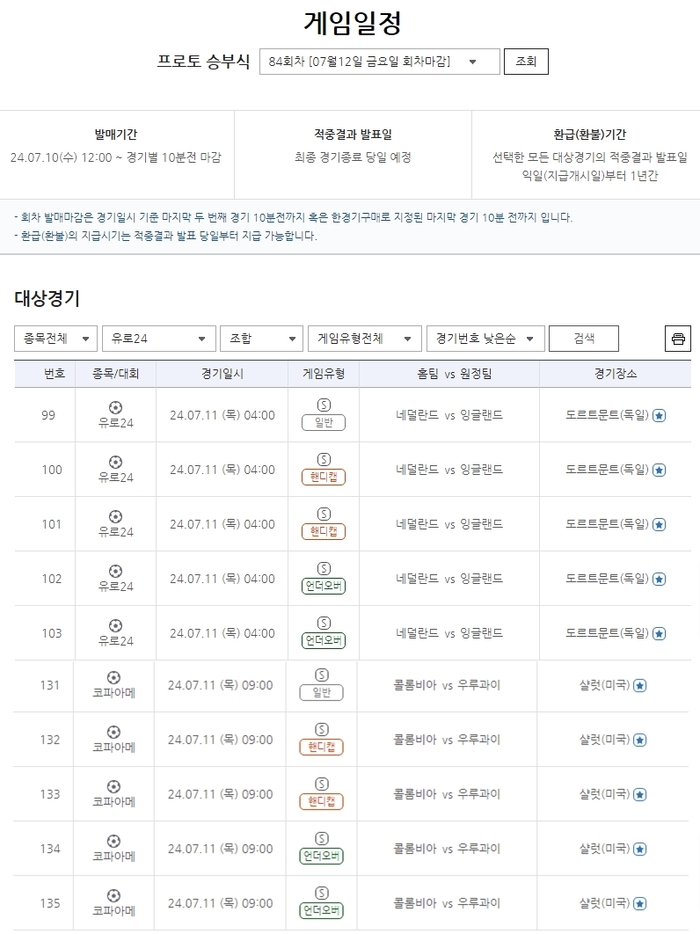Expand the 종목전체 sport filter dropdown
Viewport: 700px width, 934px height.
click(56, 339)
